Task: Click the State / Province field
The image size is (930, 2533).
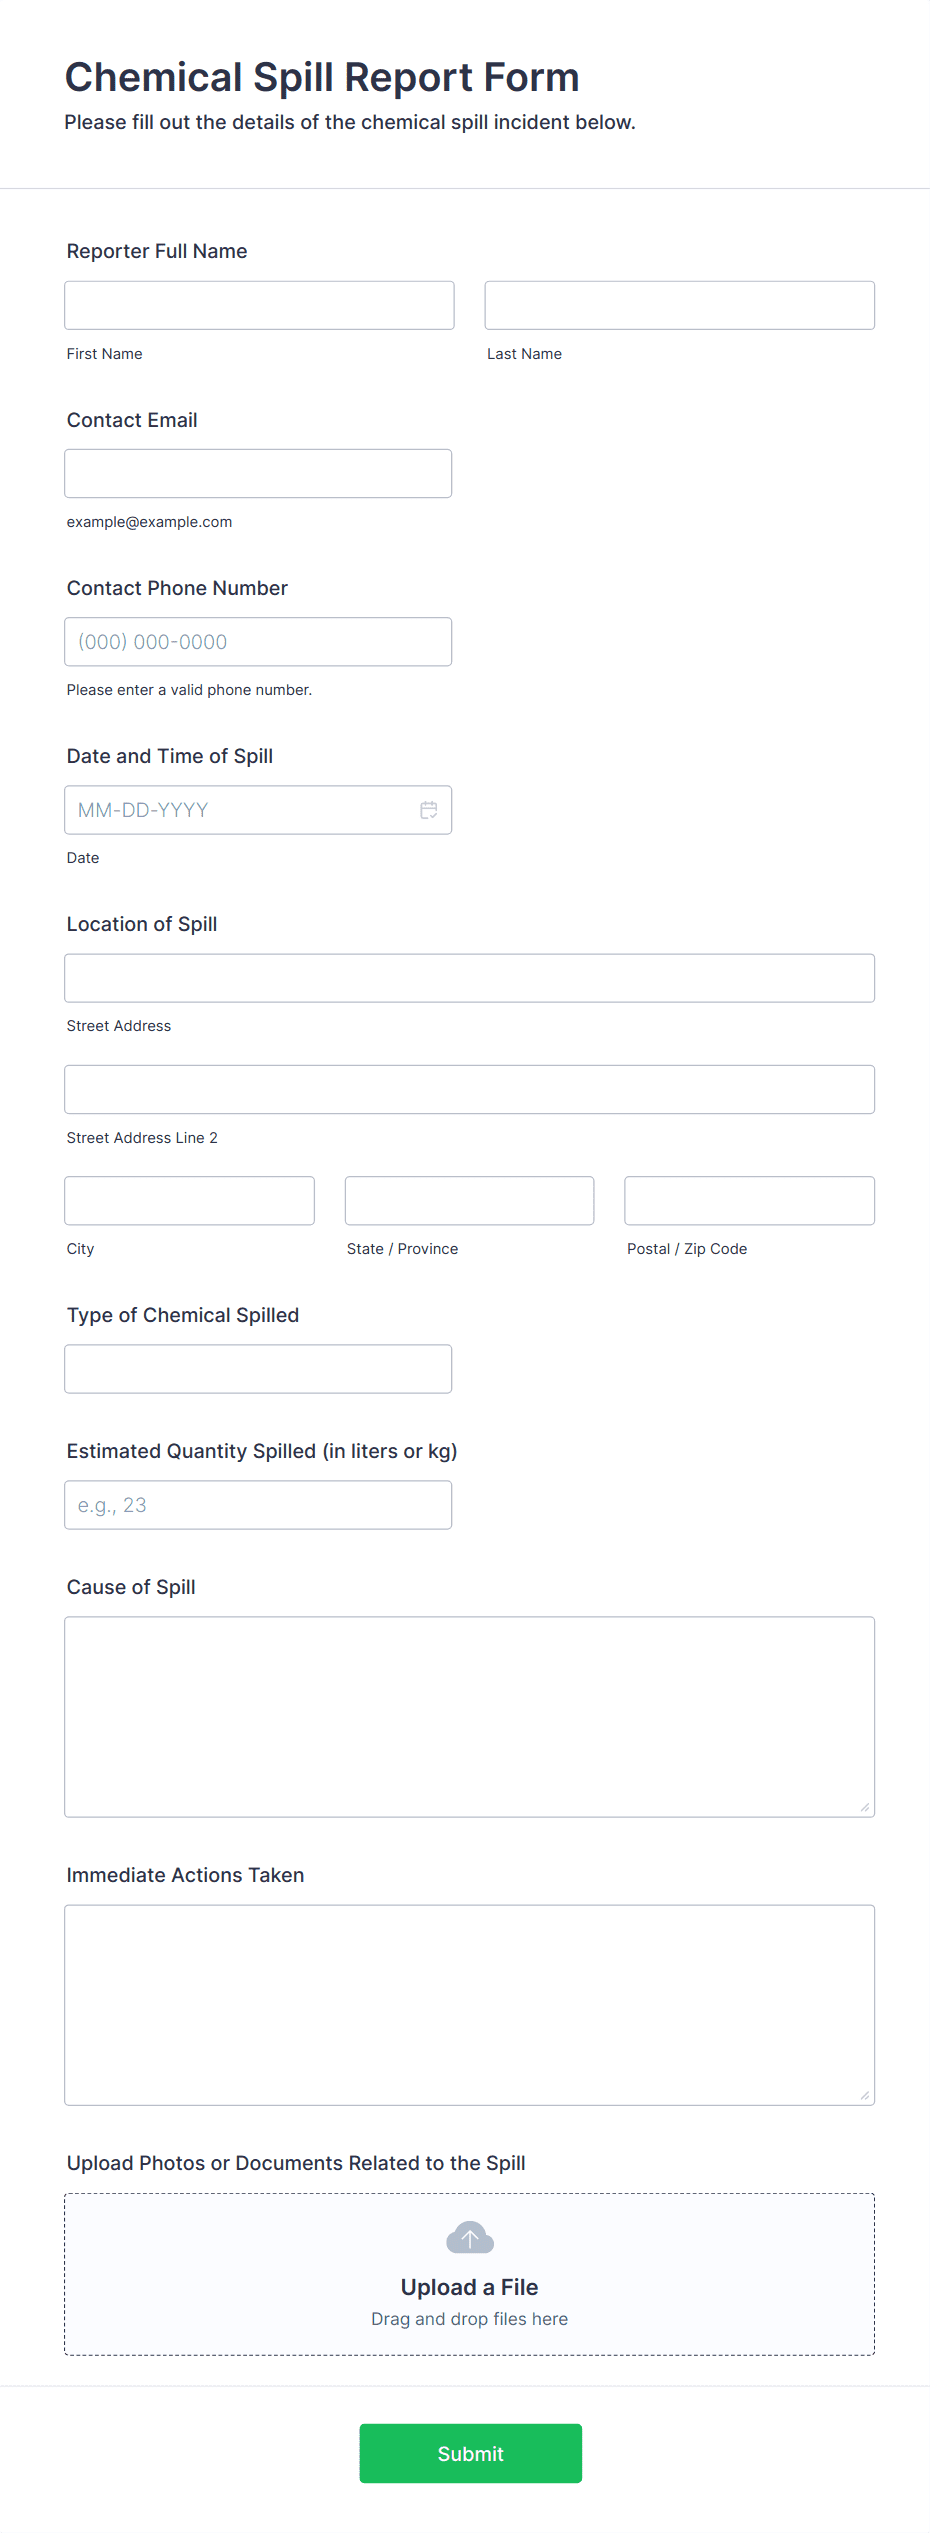Action: click(x=468, y=1200)
